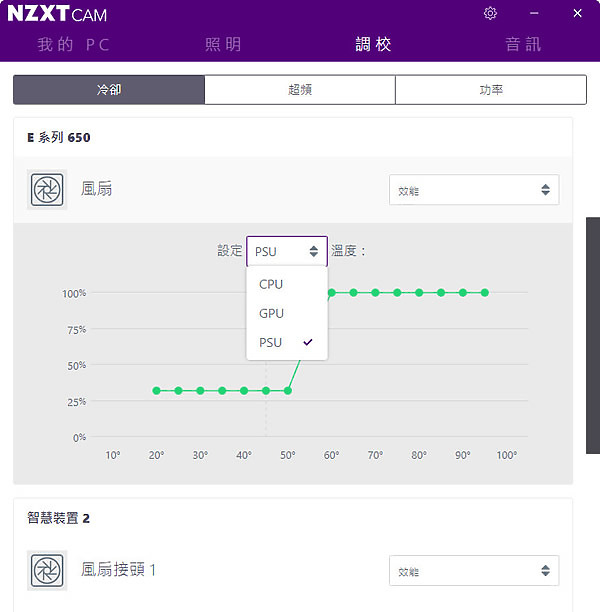Switch to the 我的 PC tab
The image size is (600, 612).
tap(73, 44)
